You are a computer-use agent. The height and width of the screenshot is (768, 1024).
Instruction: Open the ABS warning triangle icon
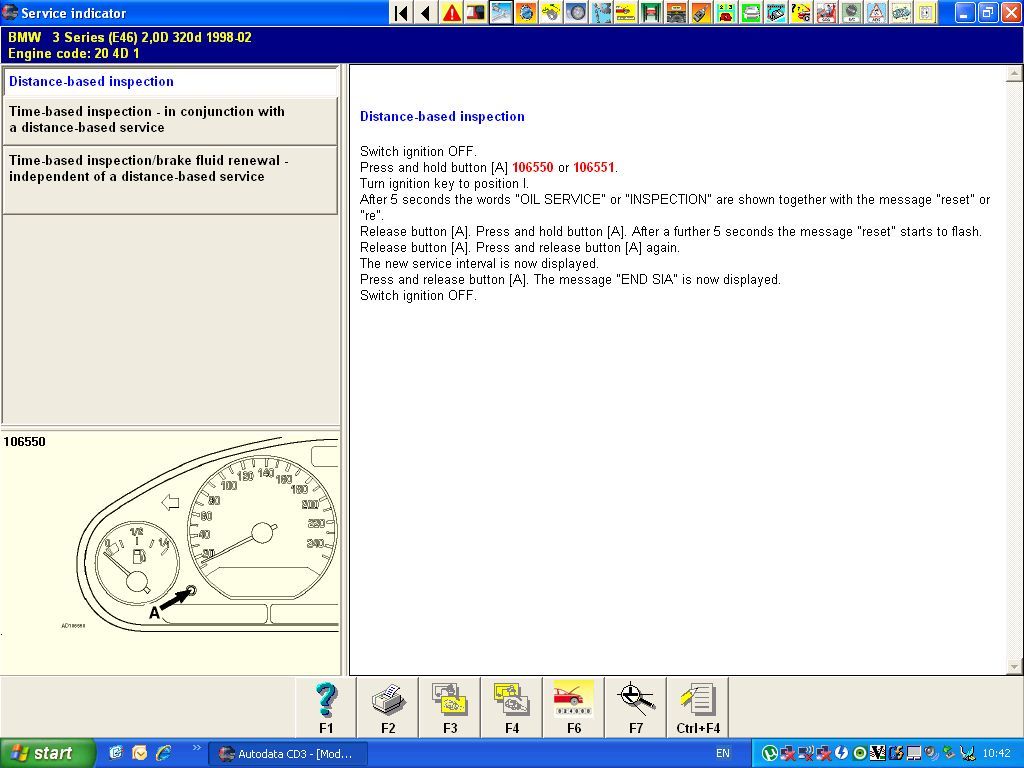(875, 12)
